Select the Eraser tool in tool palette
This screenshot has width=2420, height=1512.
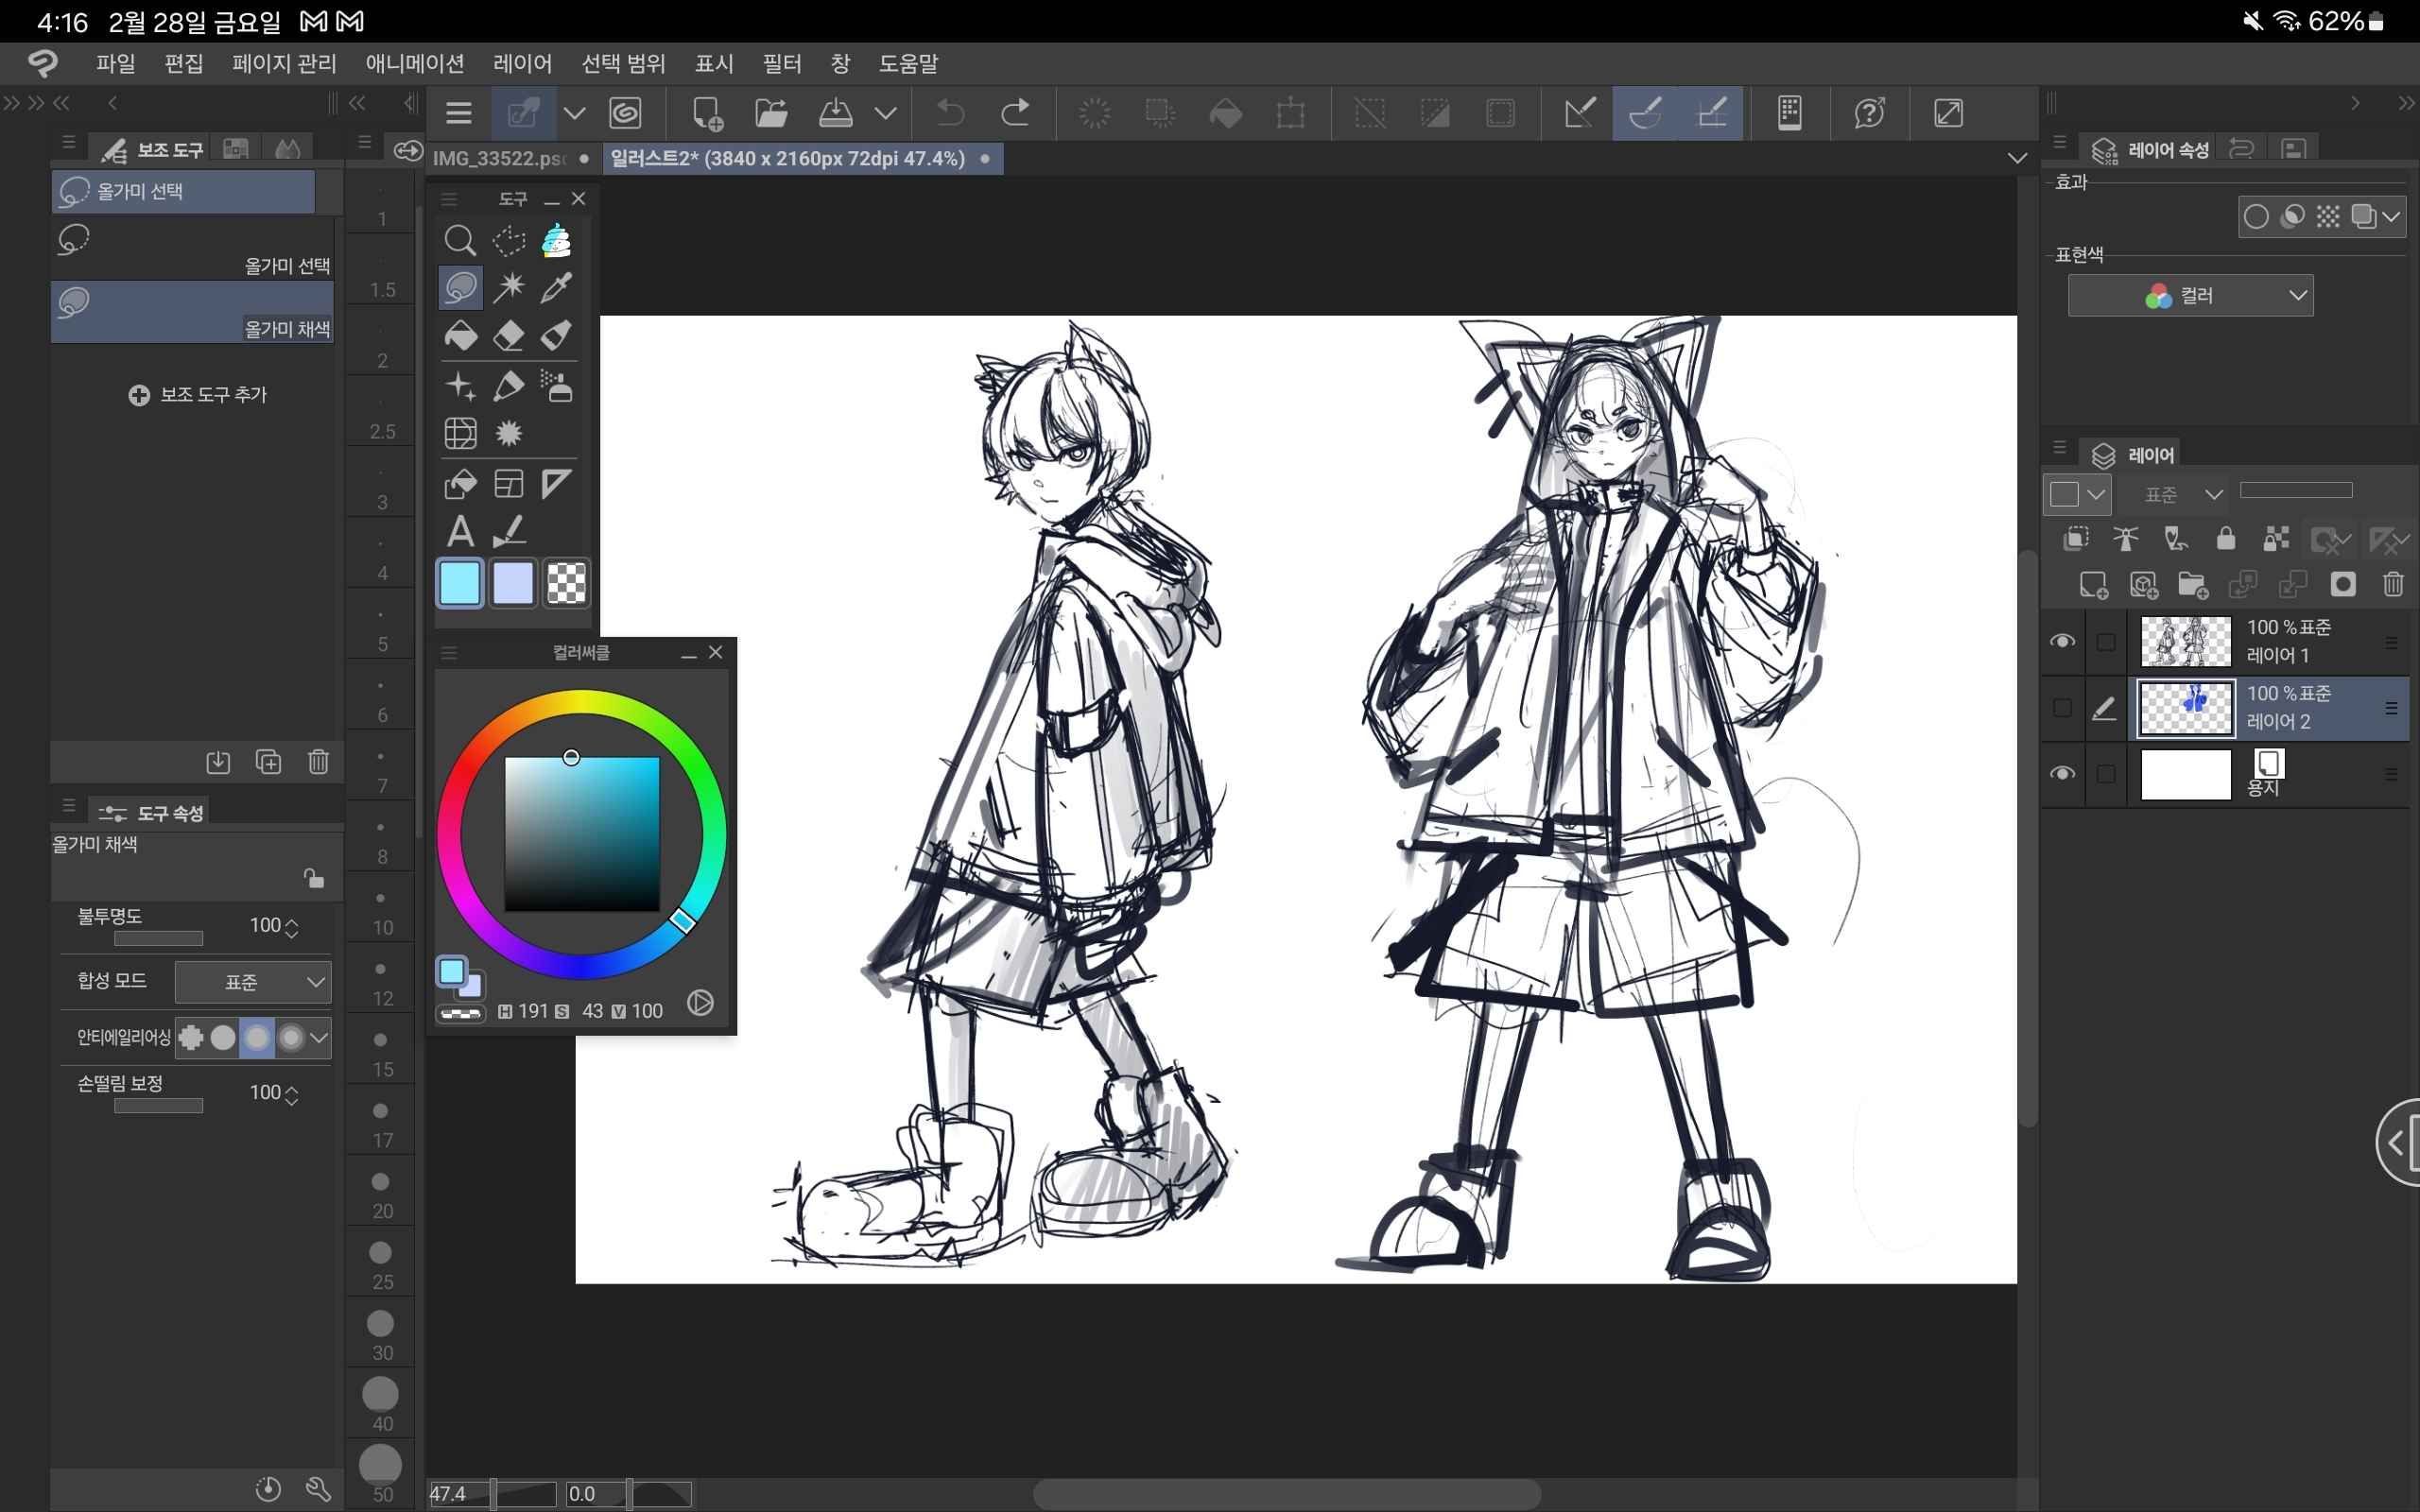tap(509, 336)
